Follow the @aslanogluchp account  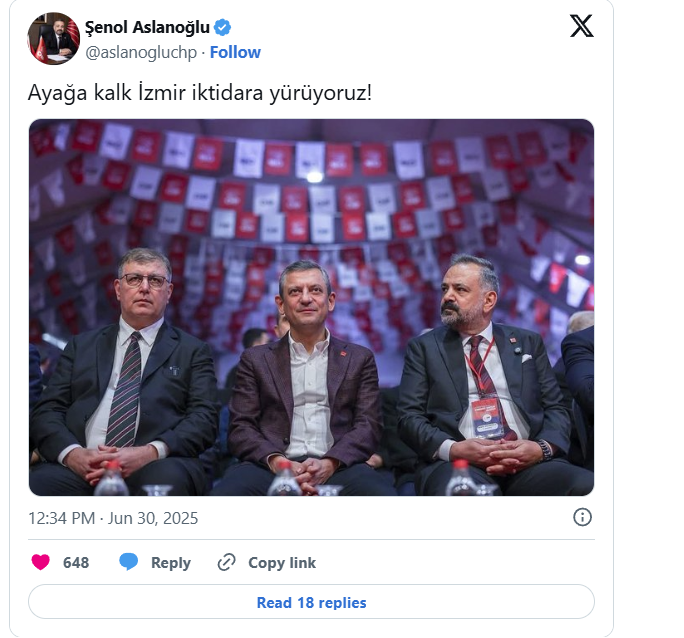[x=235, y=52]
